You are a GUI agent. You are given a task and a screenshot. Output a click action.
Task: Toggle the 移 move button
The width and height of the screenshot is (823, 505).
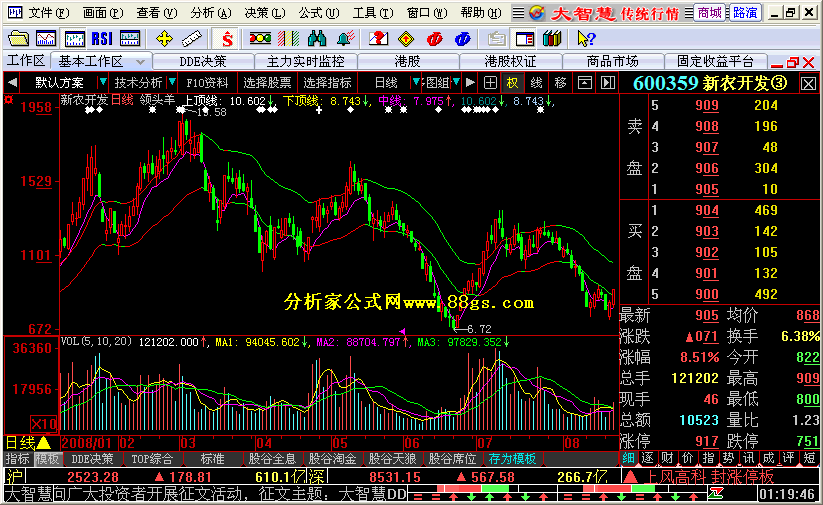click(x=561, y=82)
